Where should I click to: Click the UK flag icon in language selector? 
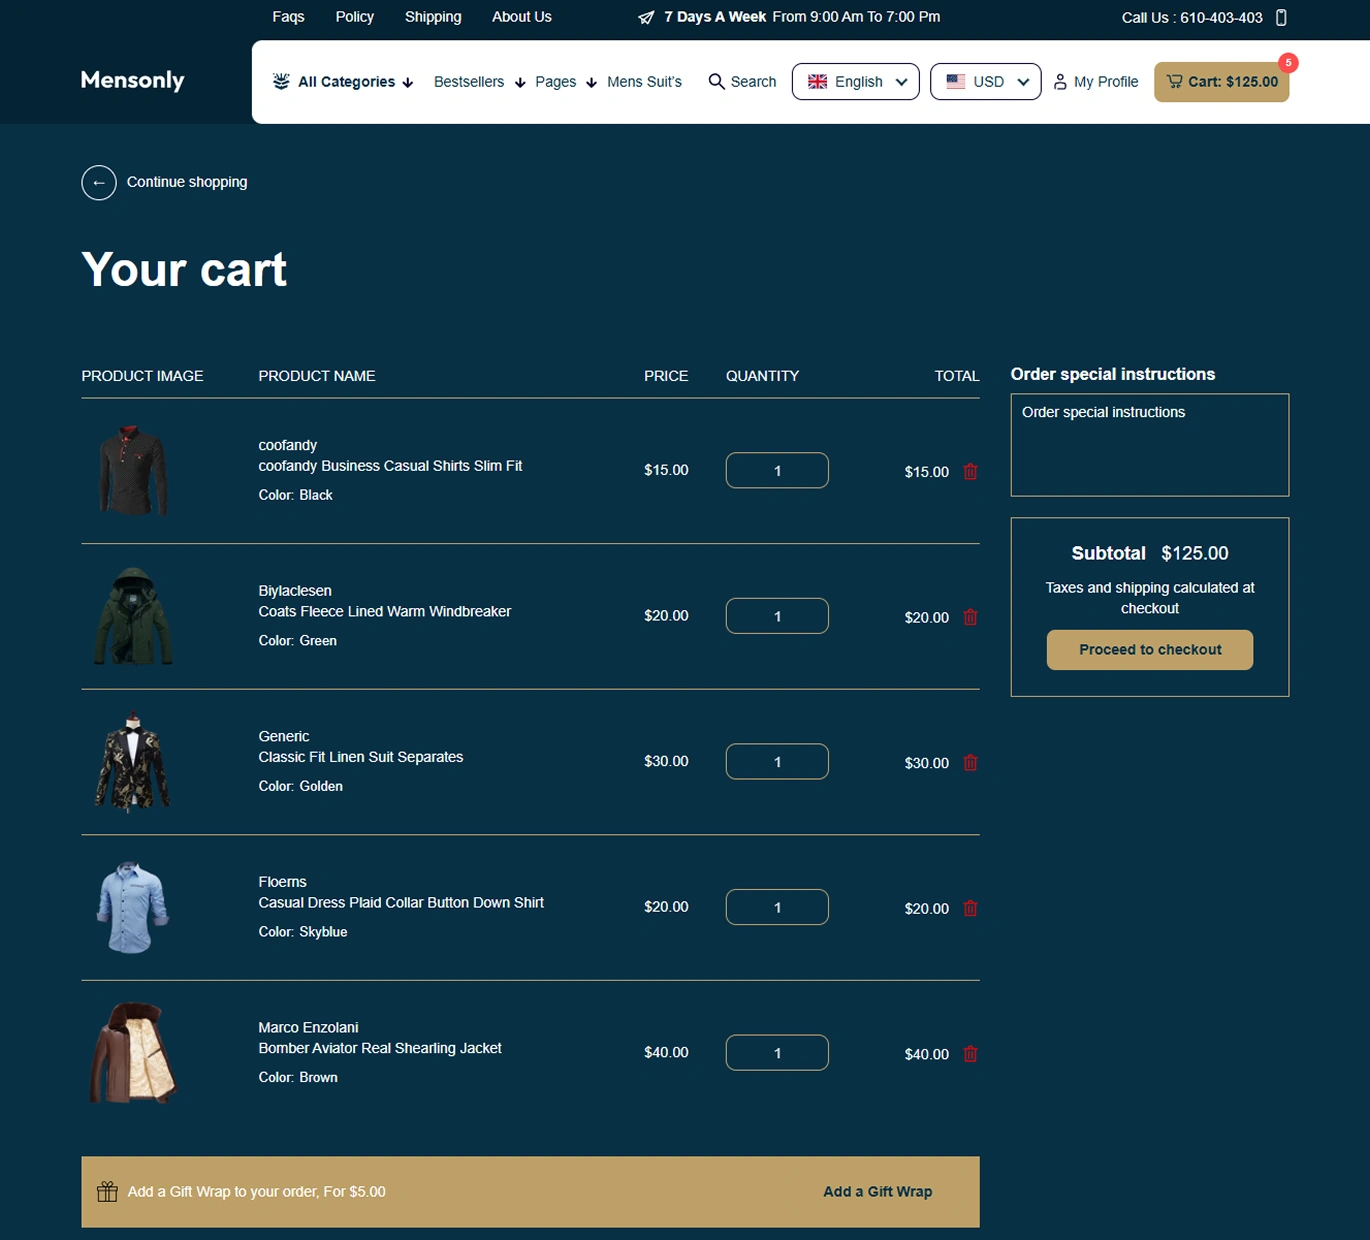click(817, 82)
